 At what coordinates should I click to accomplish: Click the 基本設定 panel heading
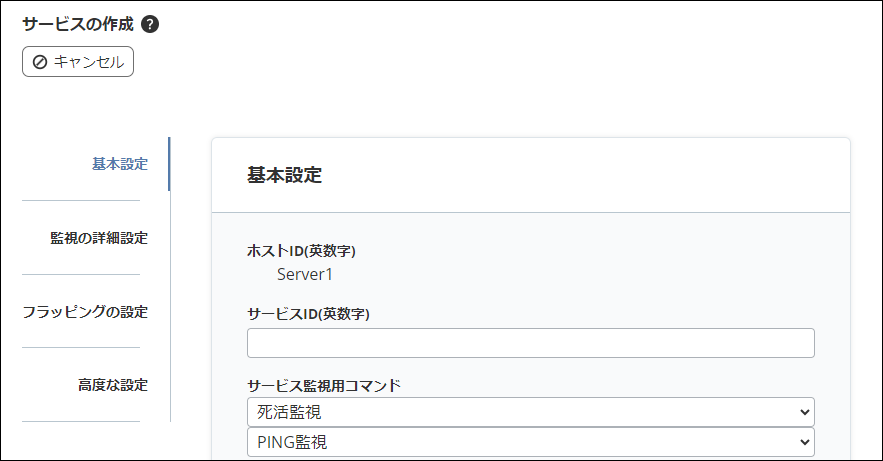coord(284,175)
